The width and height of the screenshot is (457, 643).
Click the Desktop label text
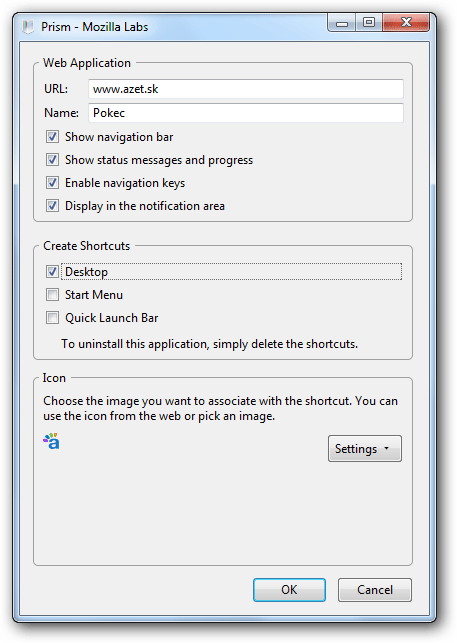tap(86, 272)
